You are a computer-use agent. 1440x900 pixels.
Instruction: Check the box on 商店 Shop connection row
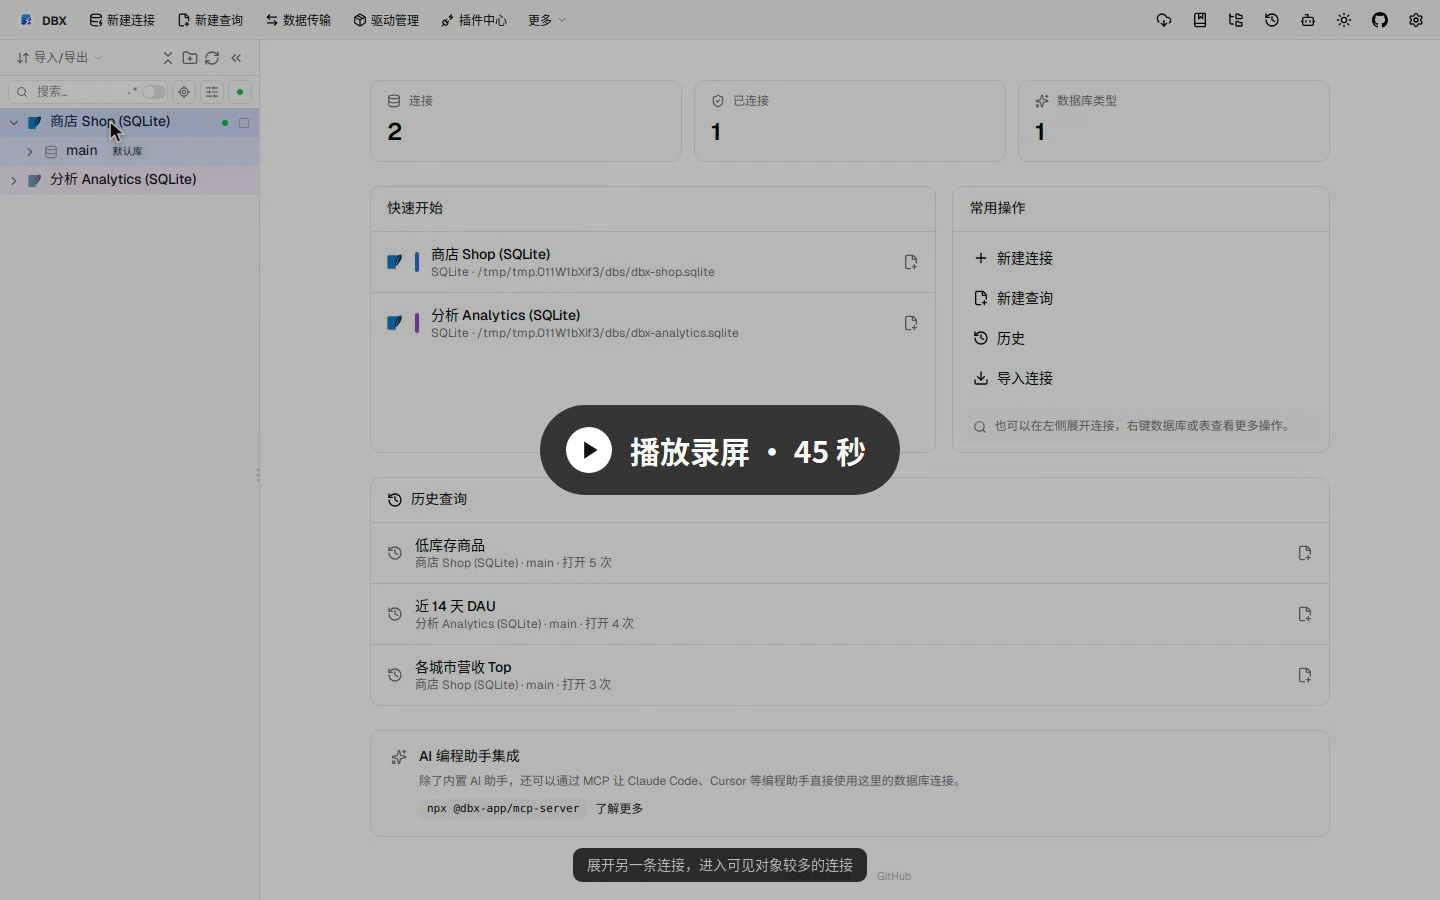pyautogui.click(x=244, y=123)
